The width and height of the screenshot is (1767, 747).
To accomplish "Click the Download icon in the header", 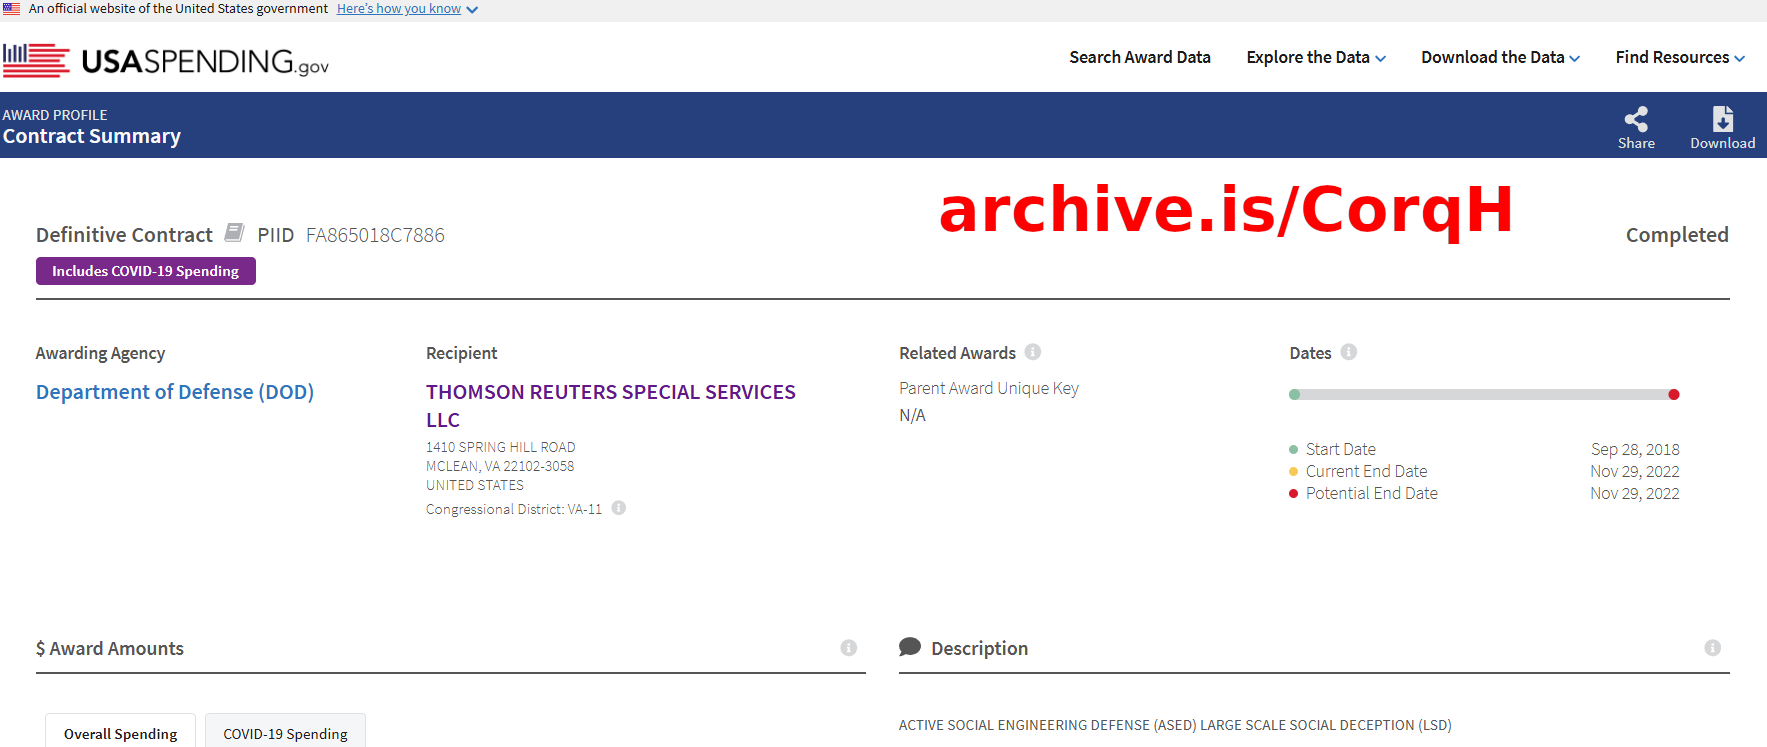I will coord(1722,119).
